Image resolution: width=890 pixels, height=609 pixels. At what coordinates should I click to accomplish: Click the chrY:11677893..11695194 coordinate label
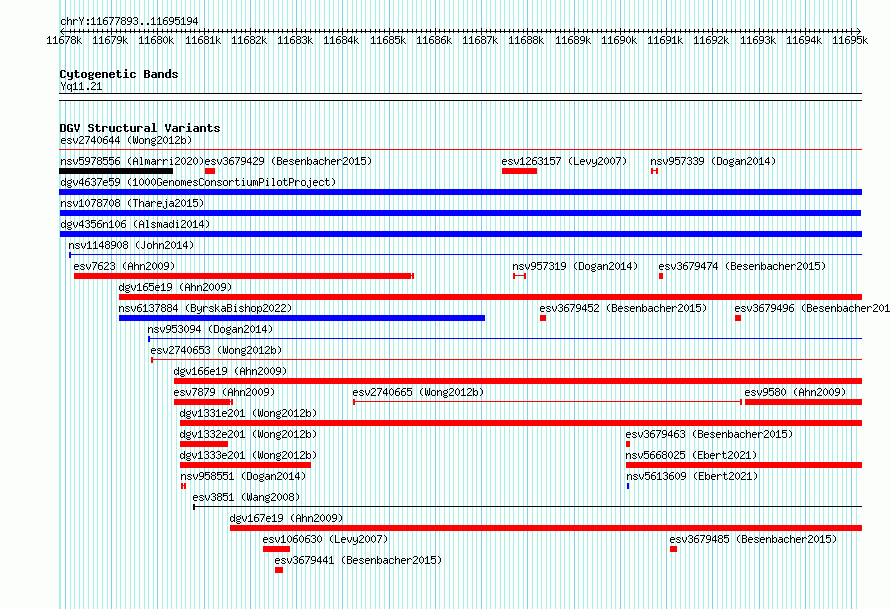129,21
